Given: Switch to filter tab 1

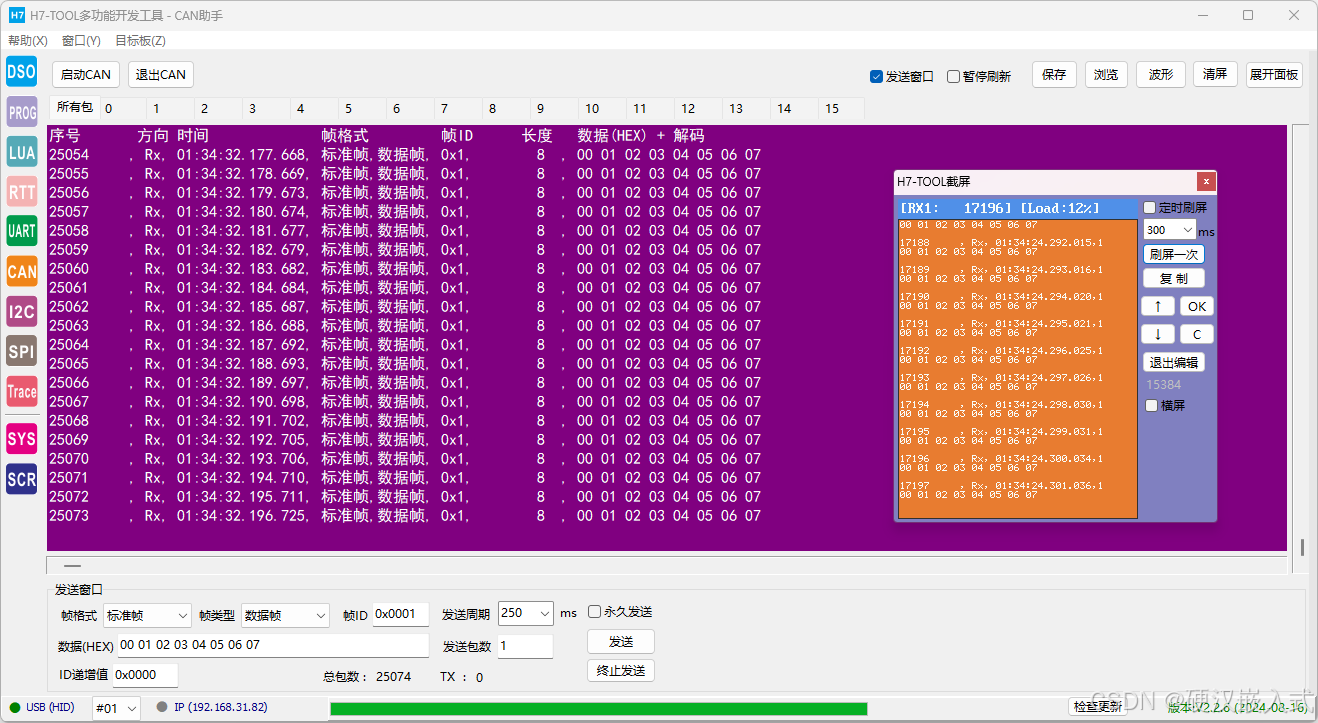Looking at the screenshot, I should tap(170, 108).
